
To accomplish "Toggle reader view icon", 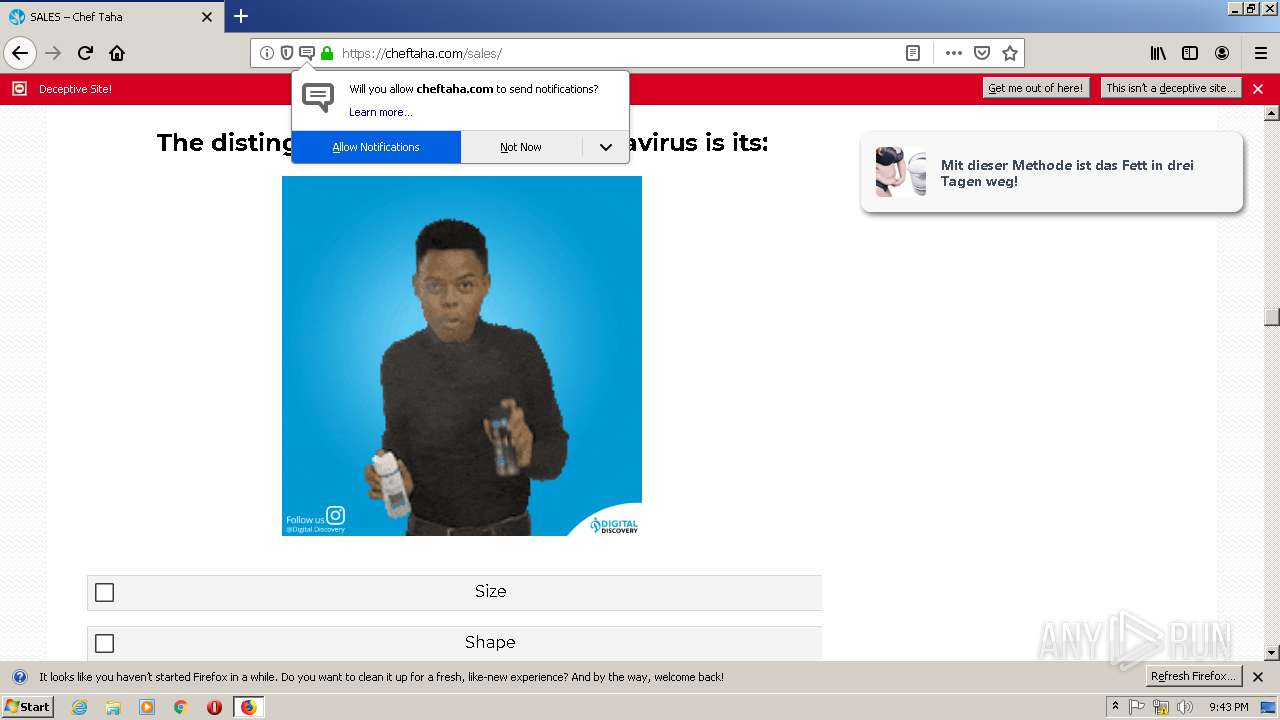I will (913, 53).
